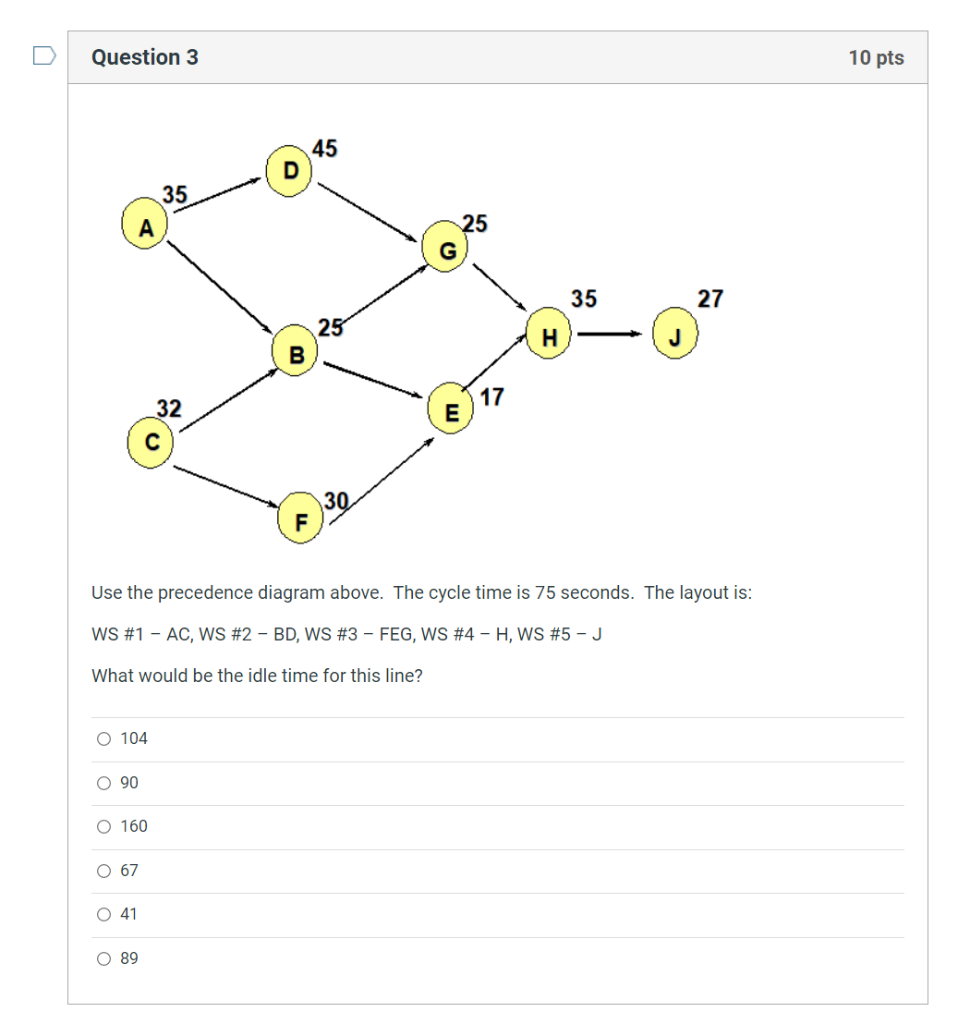Click the node labeled J in the diagram
Screen dimensions: 958x1024
point(676,336)
